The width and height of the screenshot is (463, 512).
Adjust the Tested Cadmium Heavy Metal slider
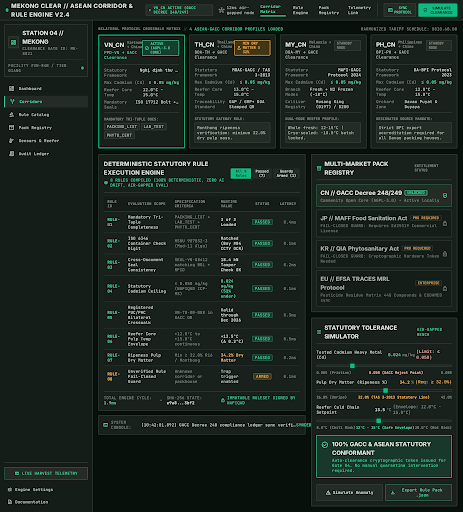coord(384,366)
